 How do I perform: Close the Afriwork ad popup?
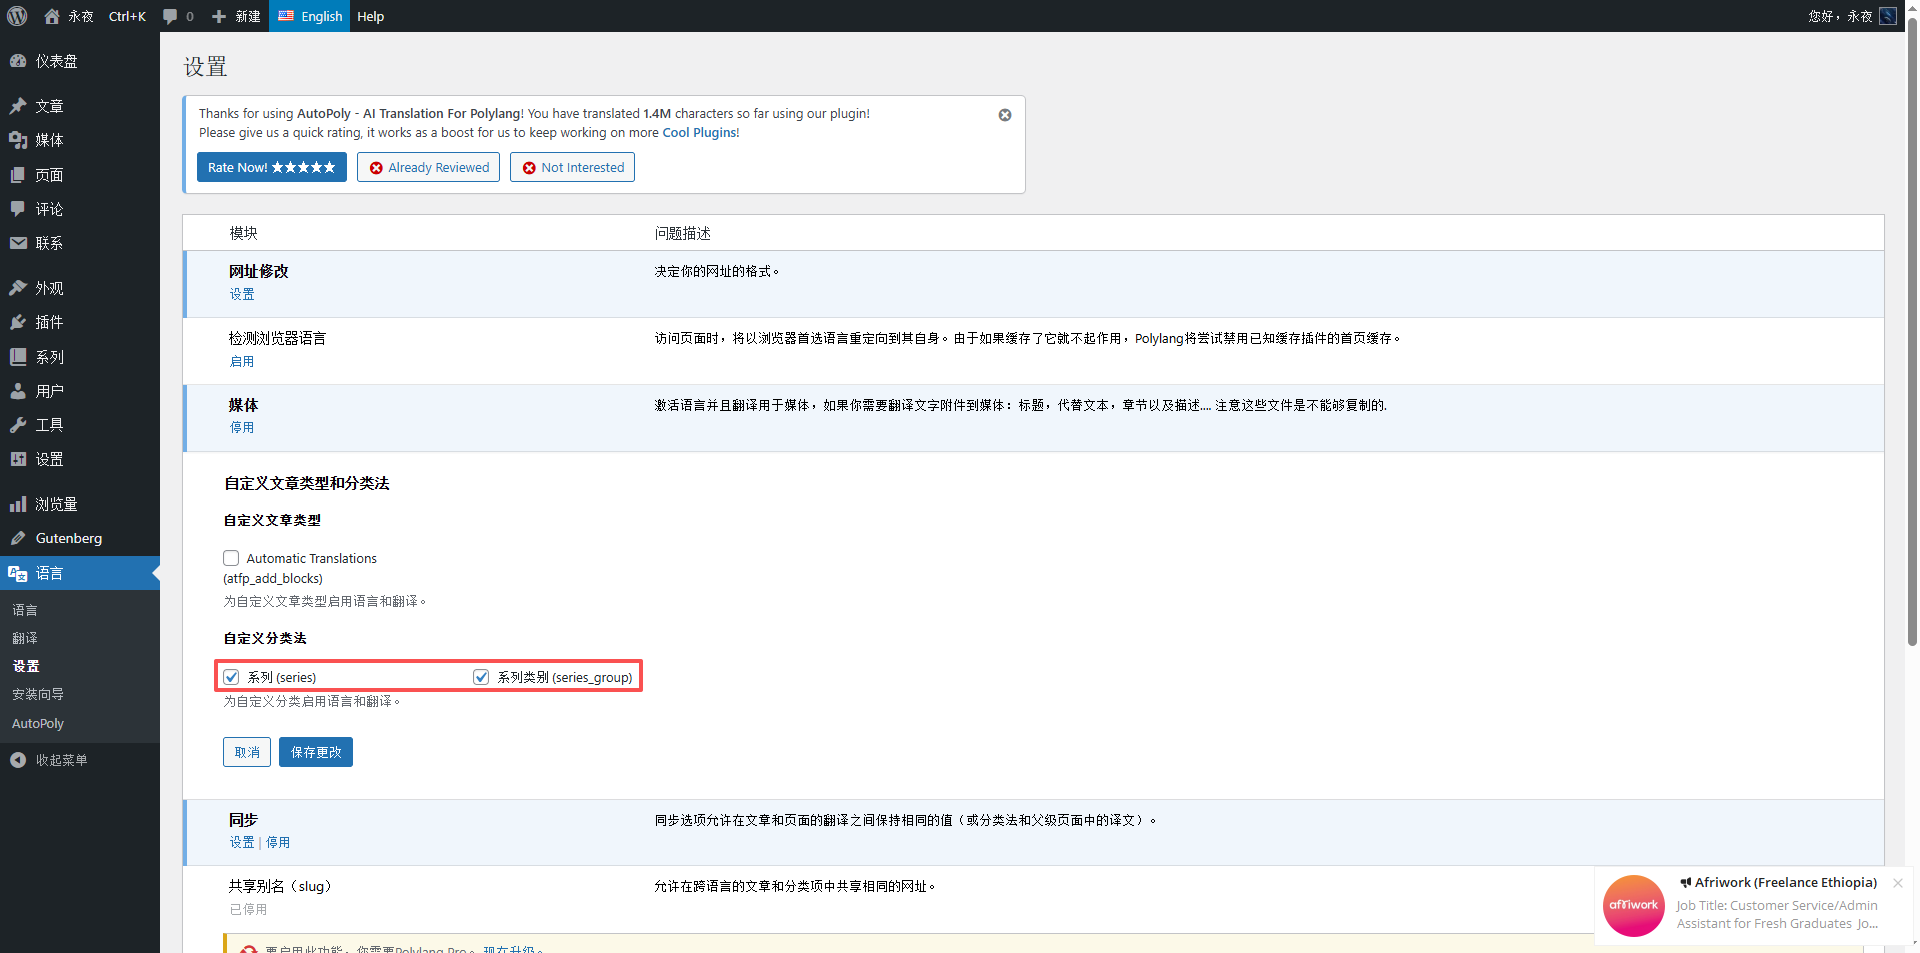(1897, 883)
